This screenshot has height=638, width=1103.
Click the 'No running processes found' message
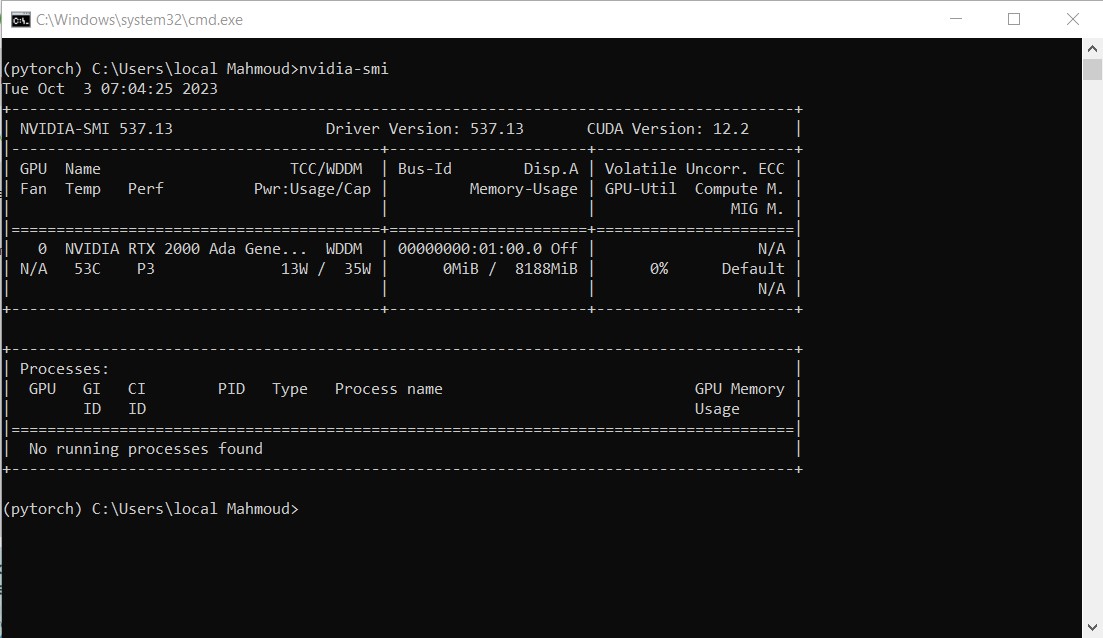point(146,449)
